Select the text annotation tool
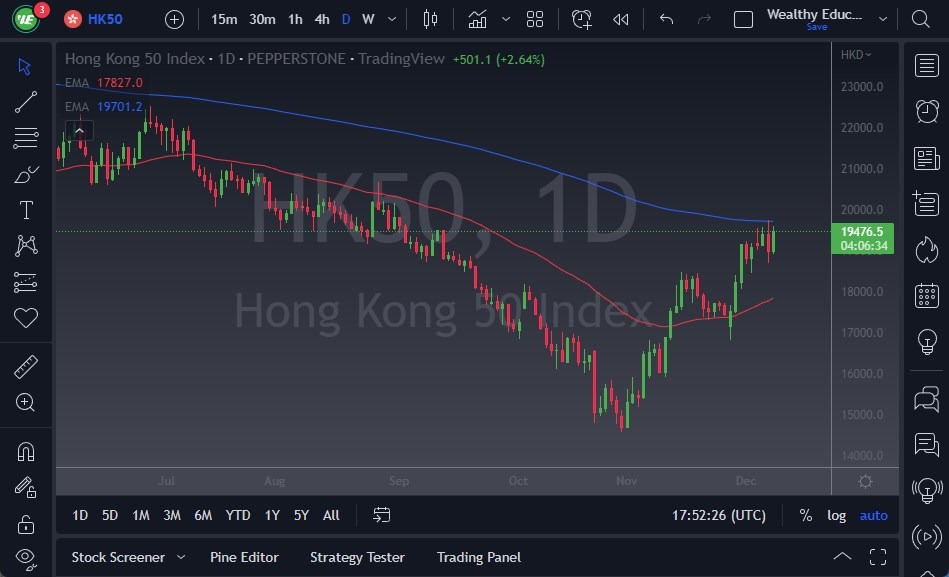Image resolution: width=949 pixels, height=577 pixels. [25, 210]
